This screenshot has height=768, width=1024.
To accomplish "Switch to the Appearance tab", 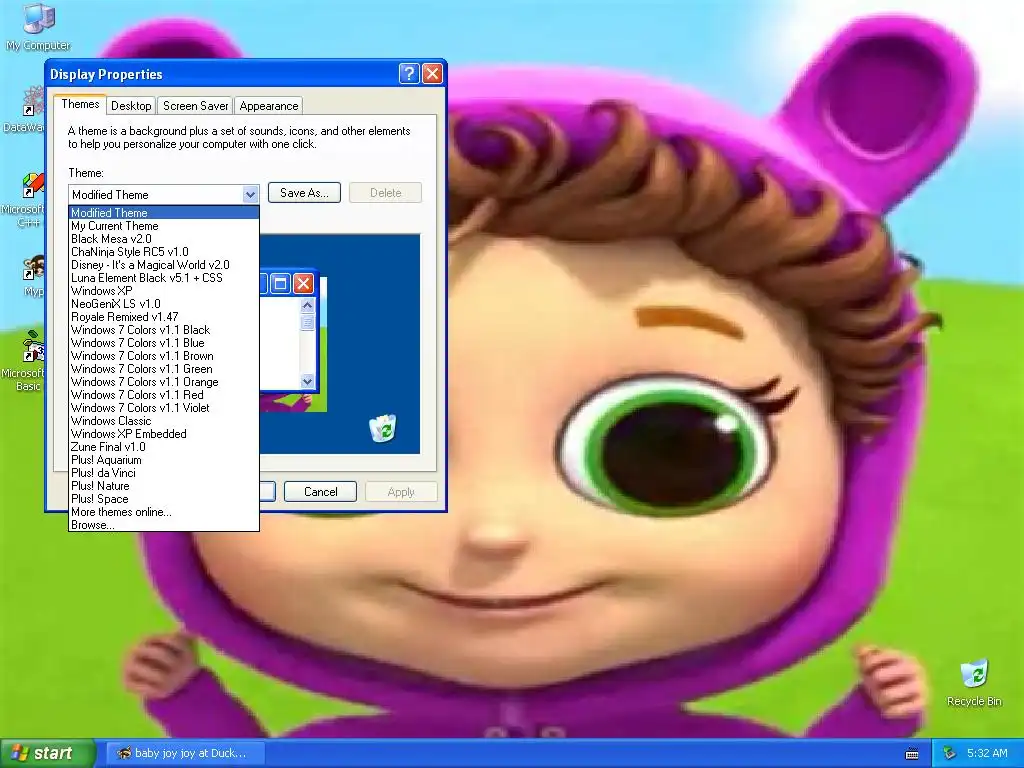I will tap(268, 106).
